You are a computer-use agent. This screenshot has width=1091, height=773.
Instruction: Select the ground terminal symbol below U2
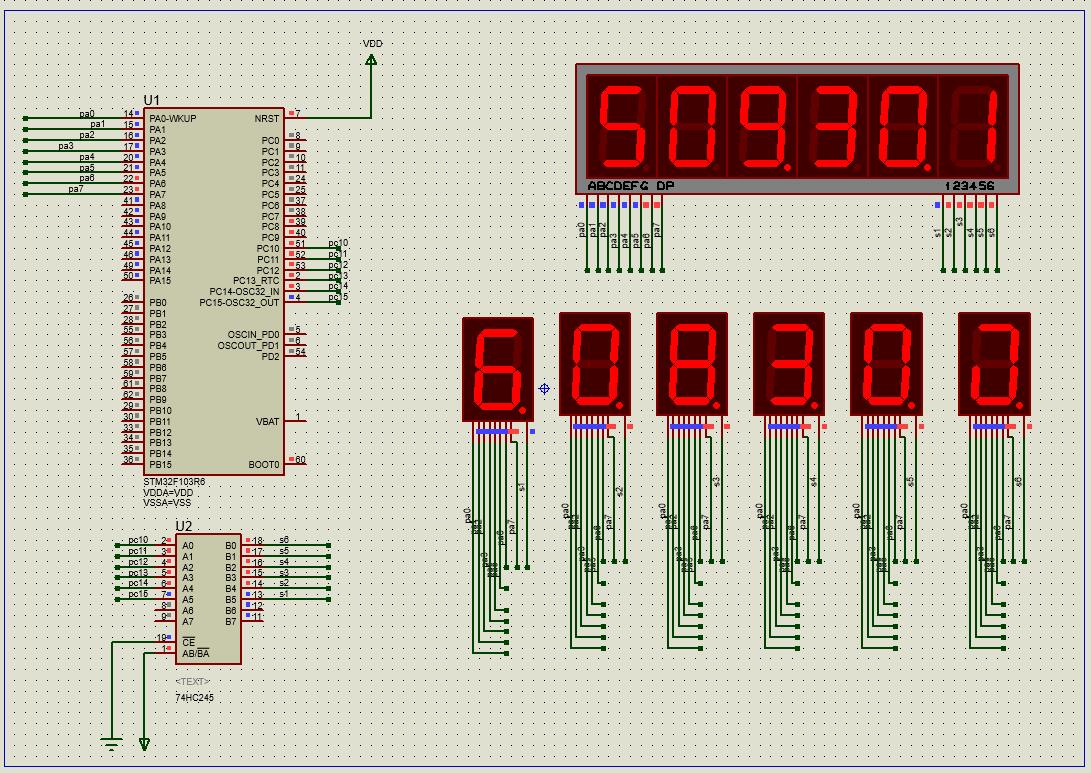pos(111,744)
